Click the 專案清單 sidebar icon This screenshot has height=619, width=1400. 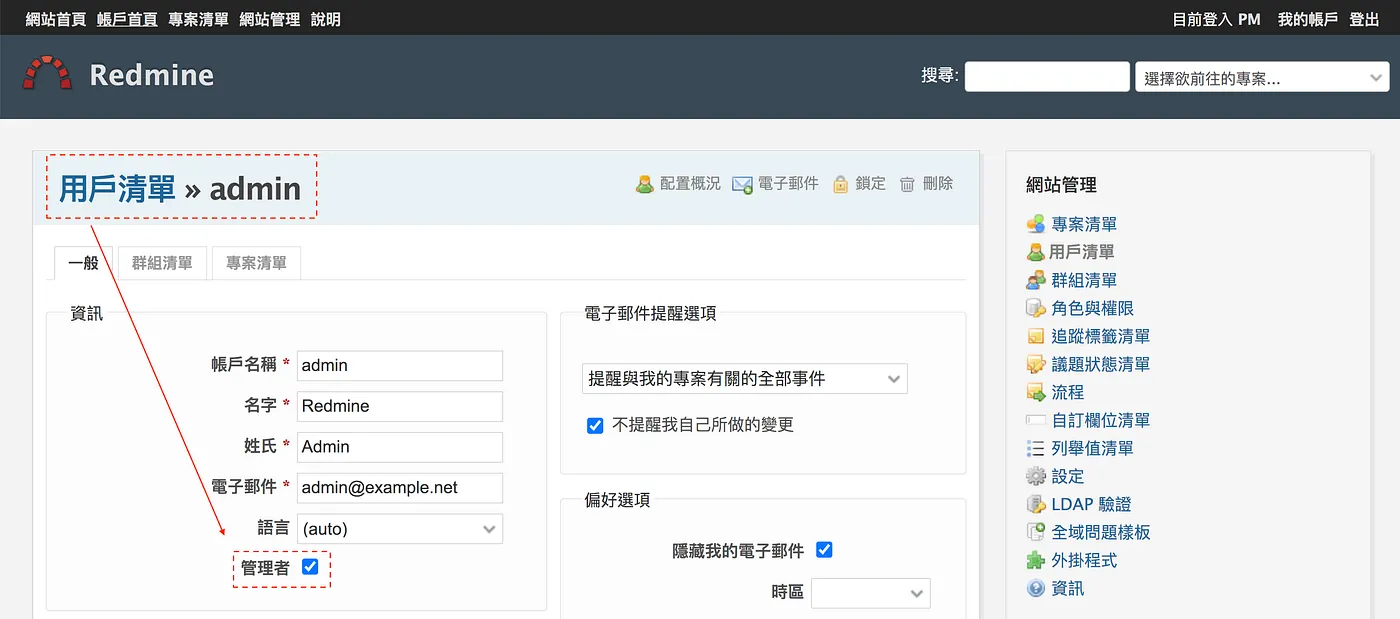(1036, 224)
